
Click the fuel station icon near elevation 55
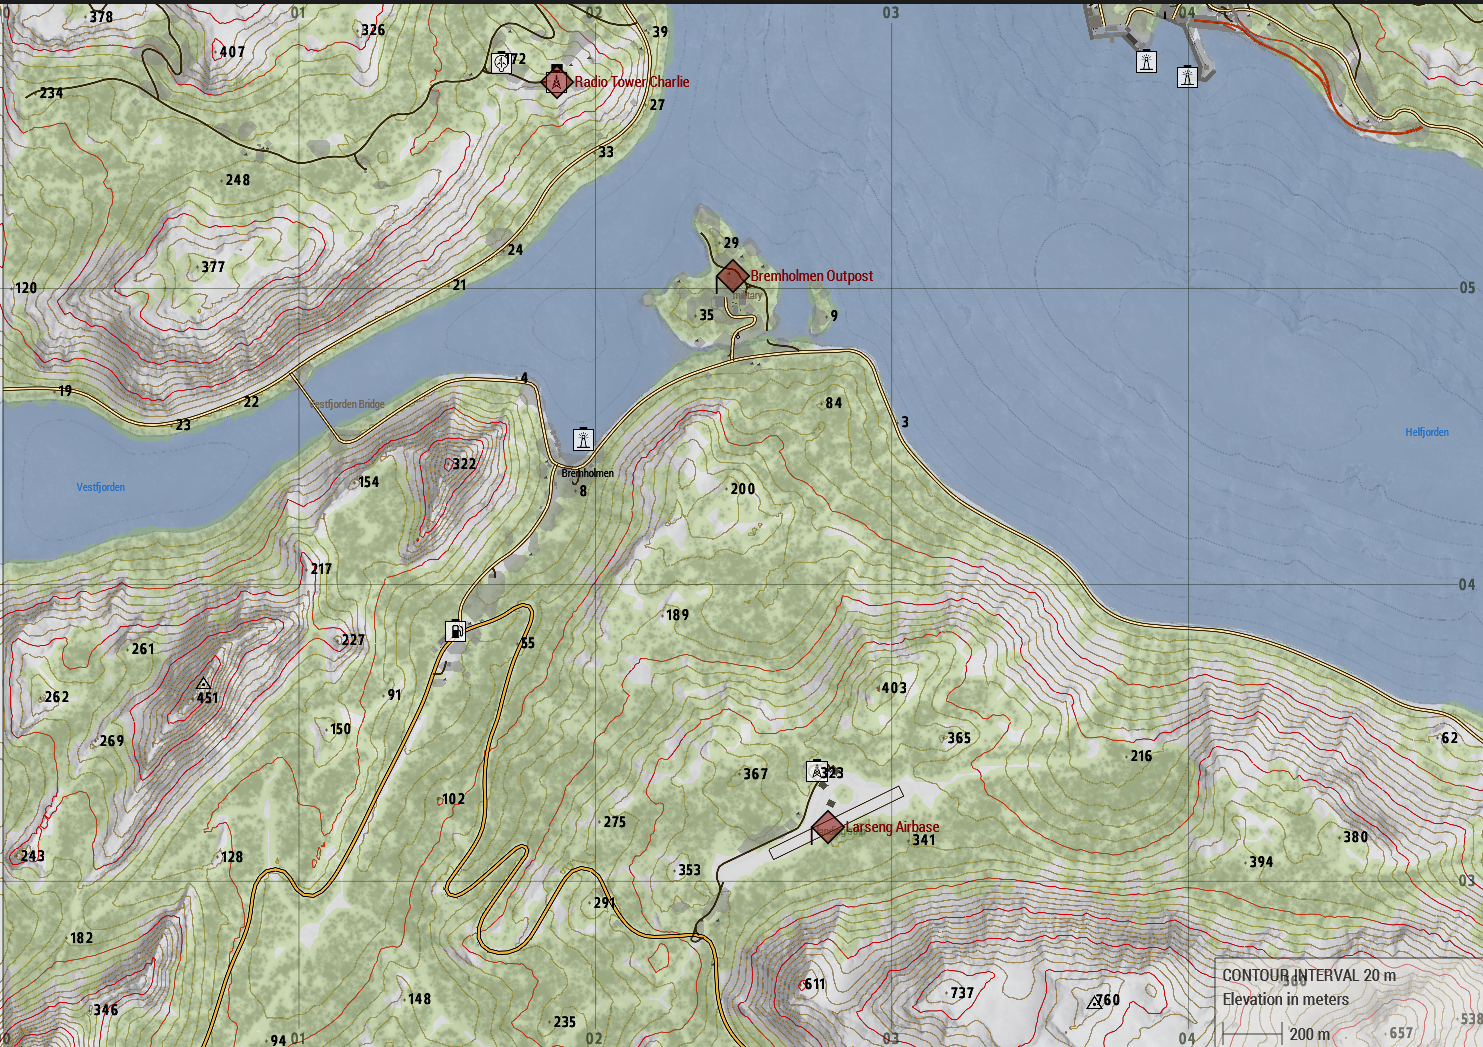click(456, 631)
